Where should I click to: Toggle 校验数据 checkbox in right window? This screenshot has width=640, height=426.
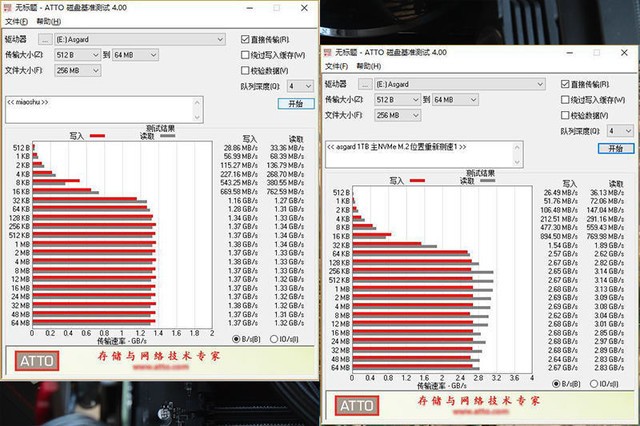point(565,115)
